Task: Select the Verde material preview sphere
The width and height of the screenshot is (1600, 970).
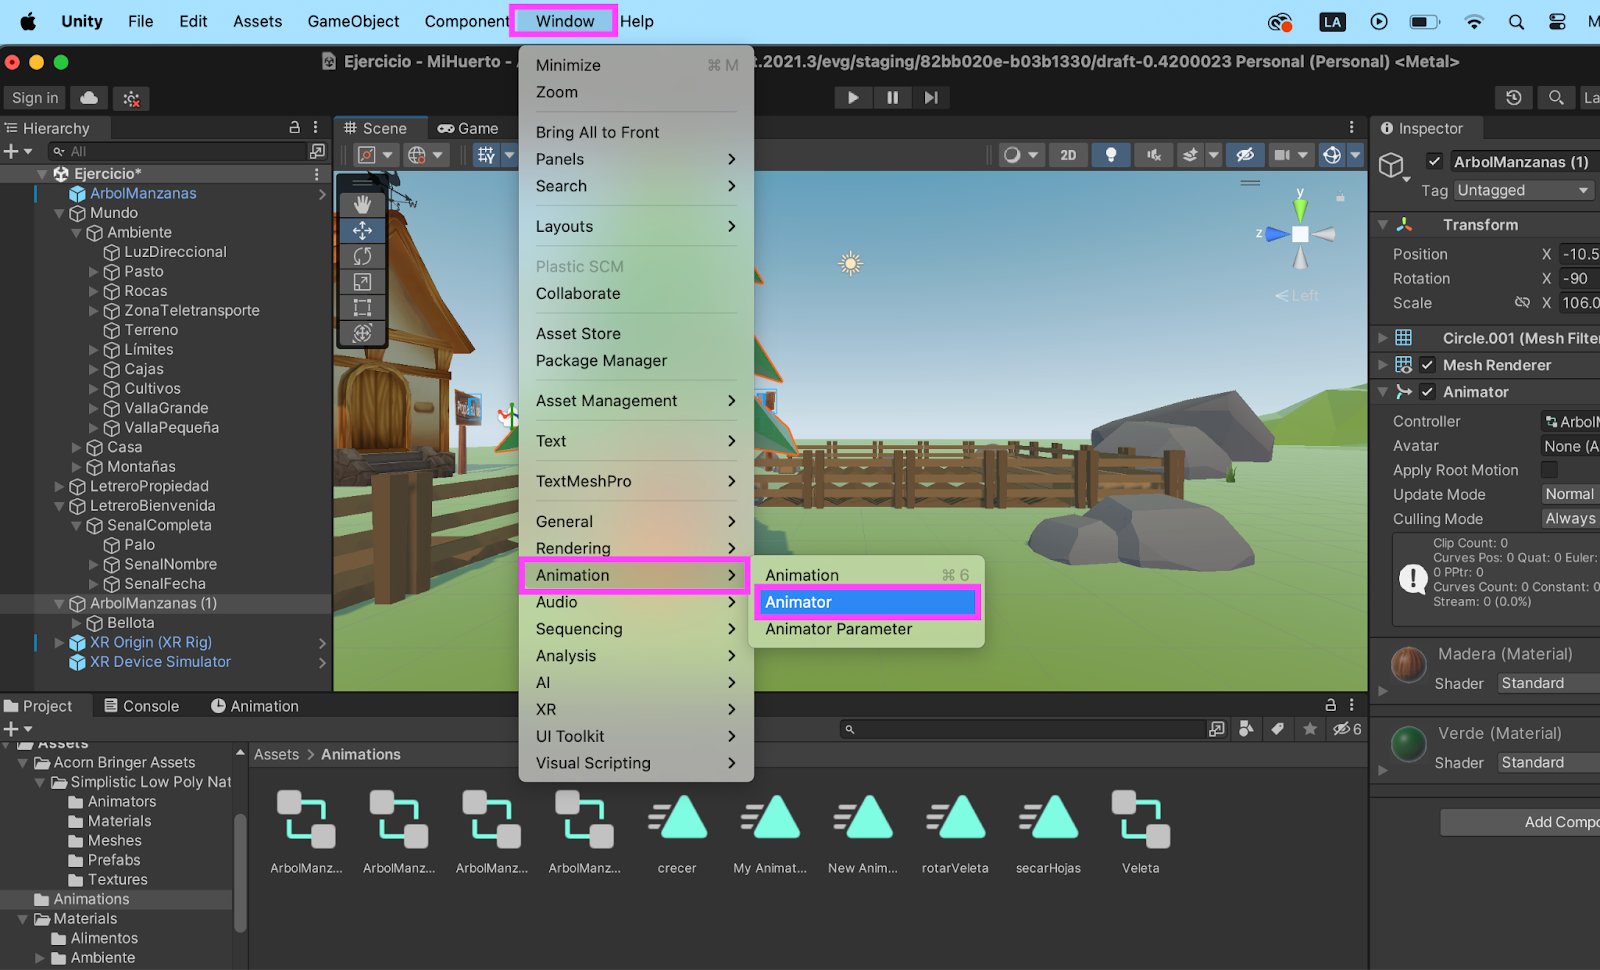Action: coord(1408,743)
